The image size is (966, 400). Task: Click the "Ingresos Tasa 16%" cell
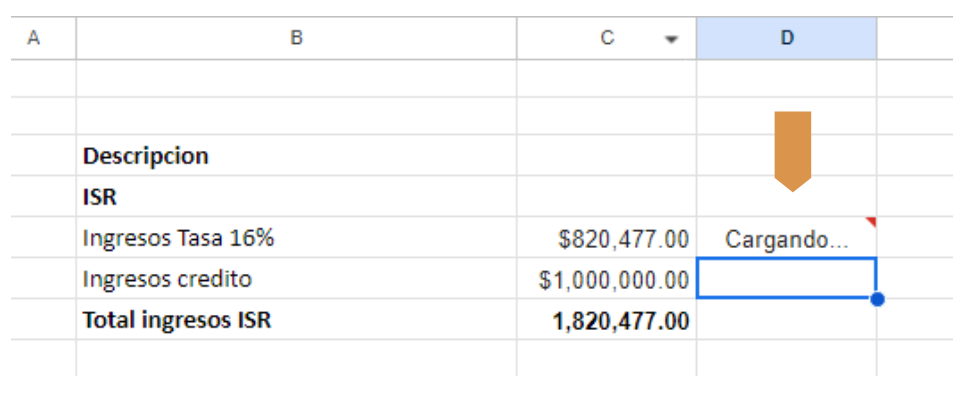pyautogui.click(x=296, y=239)
